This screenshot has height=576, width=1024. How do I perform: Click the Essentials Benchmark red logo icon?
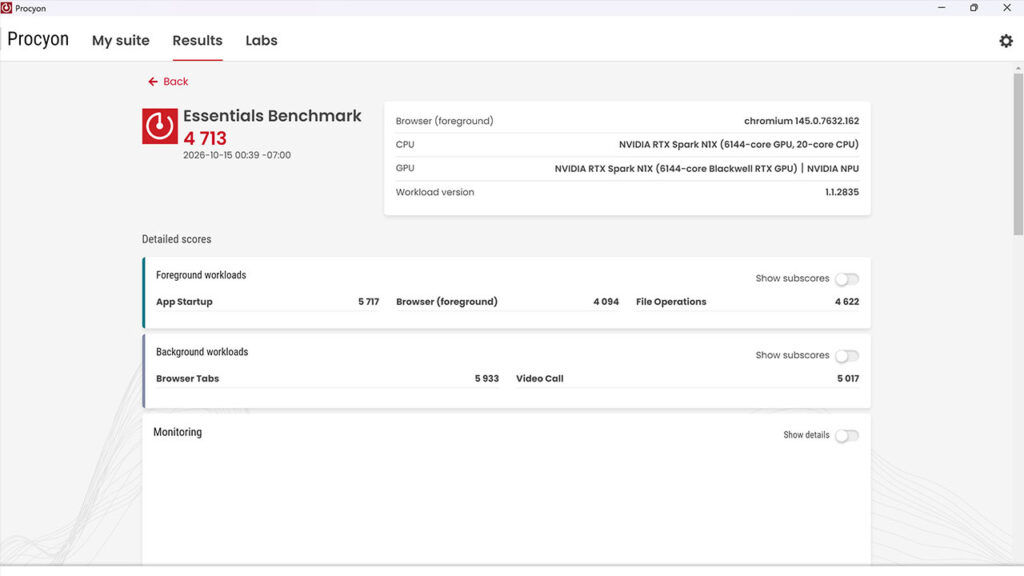(160, 126)
